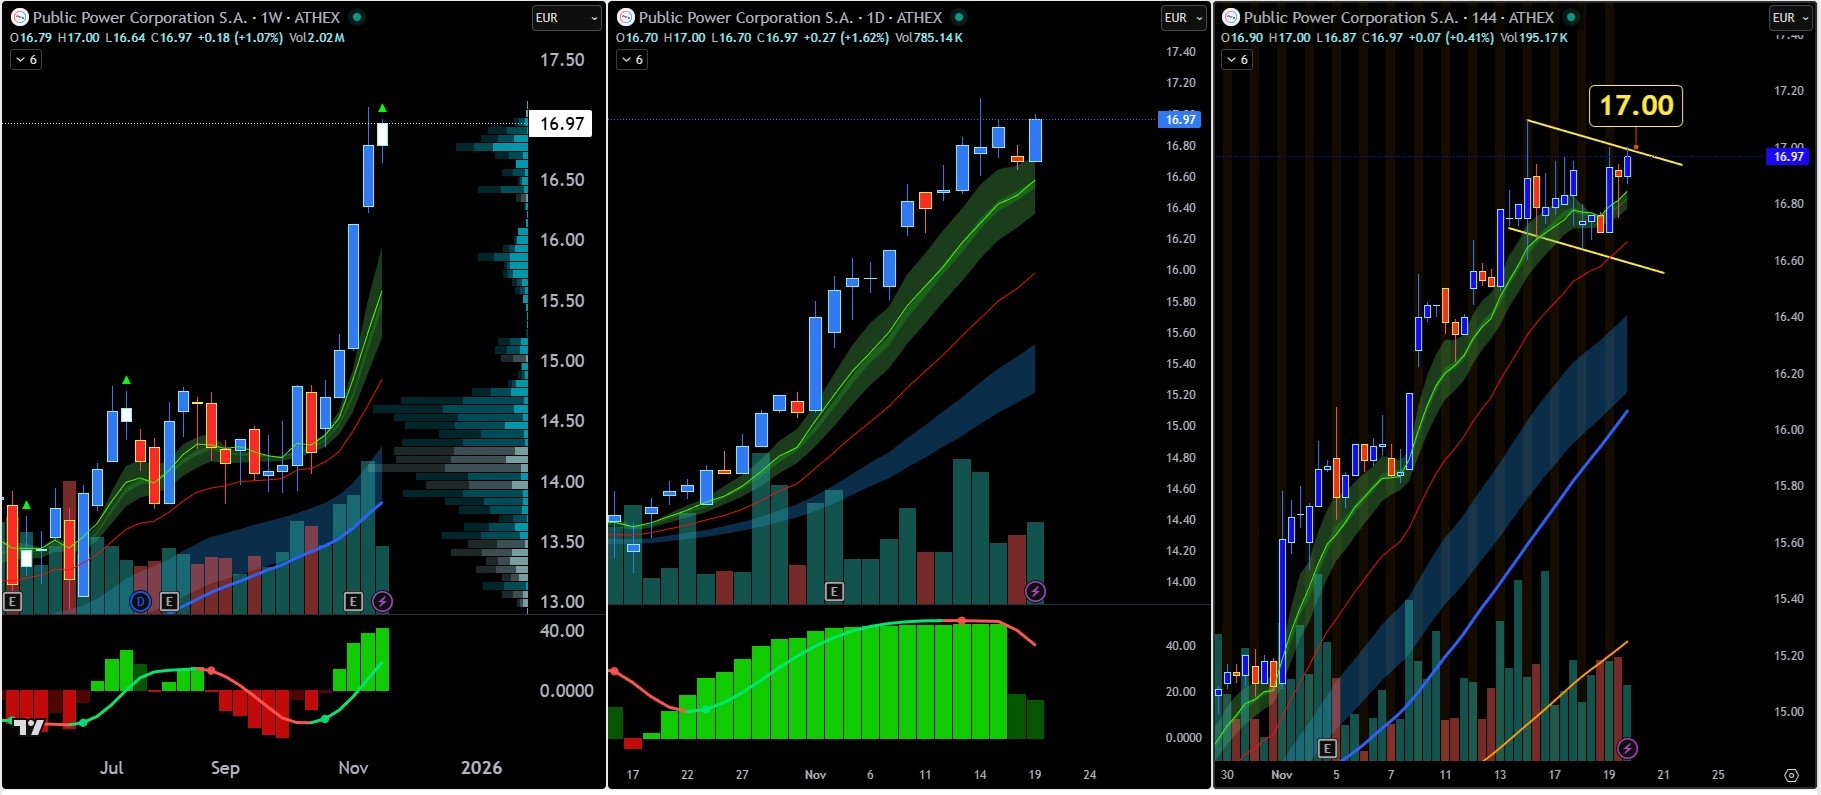Click green market status dot on weekly chart
This screenshot has height=795, width=1821.
point(357,17)
